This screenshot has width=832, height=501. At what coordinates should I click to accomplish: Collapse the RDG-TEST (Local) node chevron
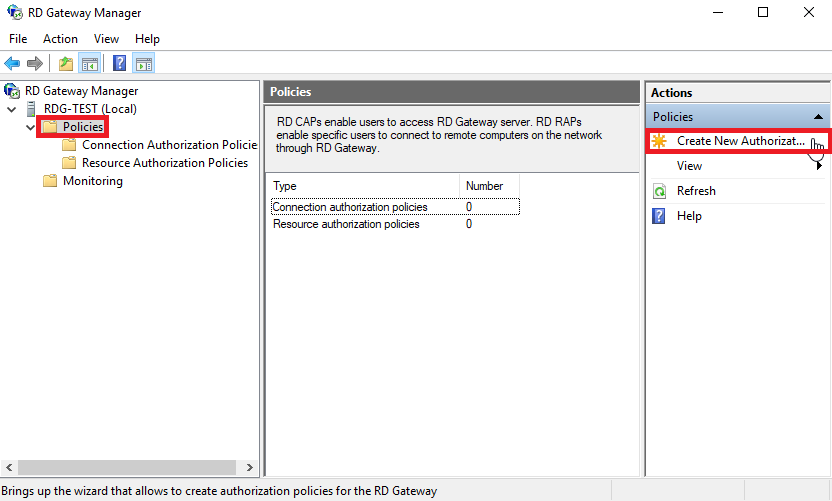point(12,109)
